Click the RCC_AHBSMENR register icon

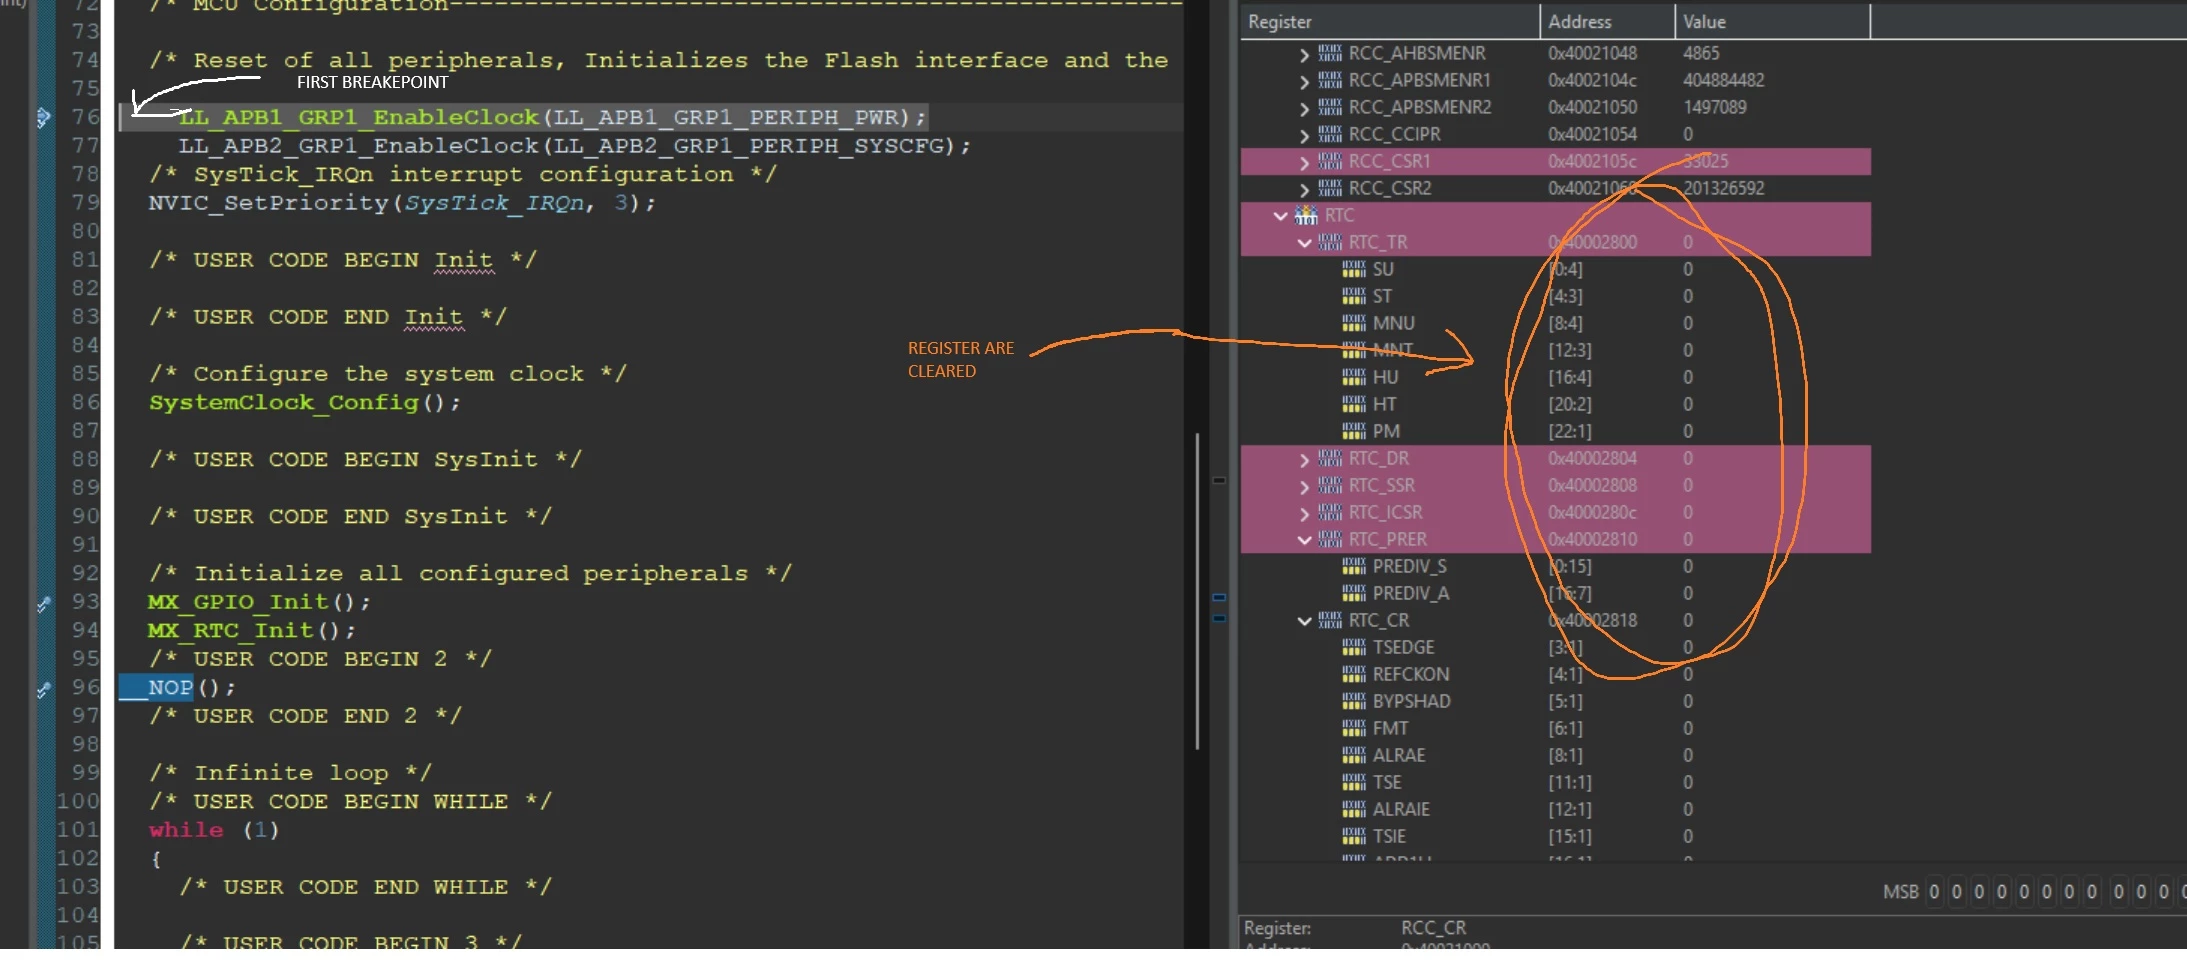click(x=1330, y=53)
